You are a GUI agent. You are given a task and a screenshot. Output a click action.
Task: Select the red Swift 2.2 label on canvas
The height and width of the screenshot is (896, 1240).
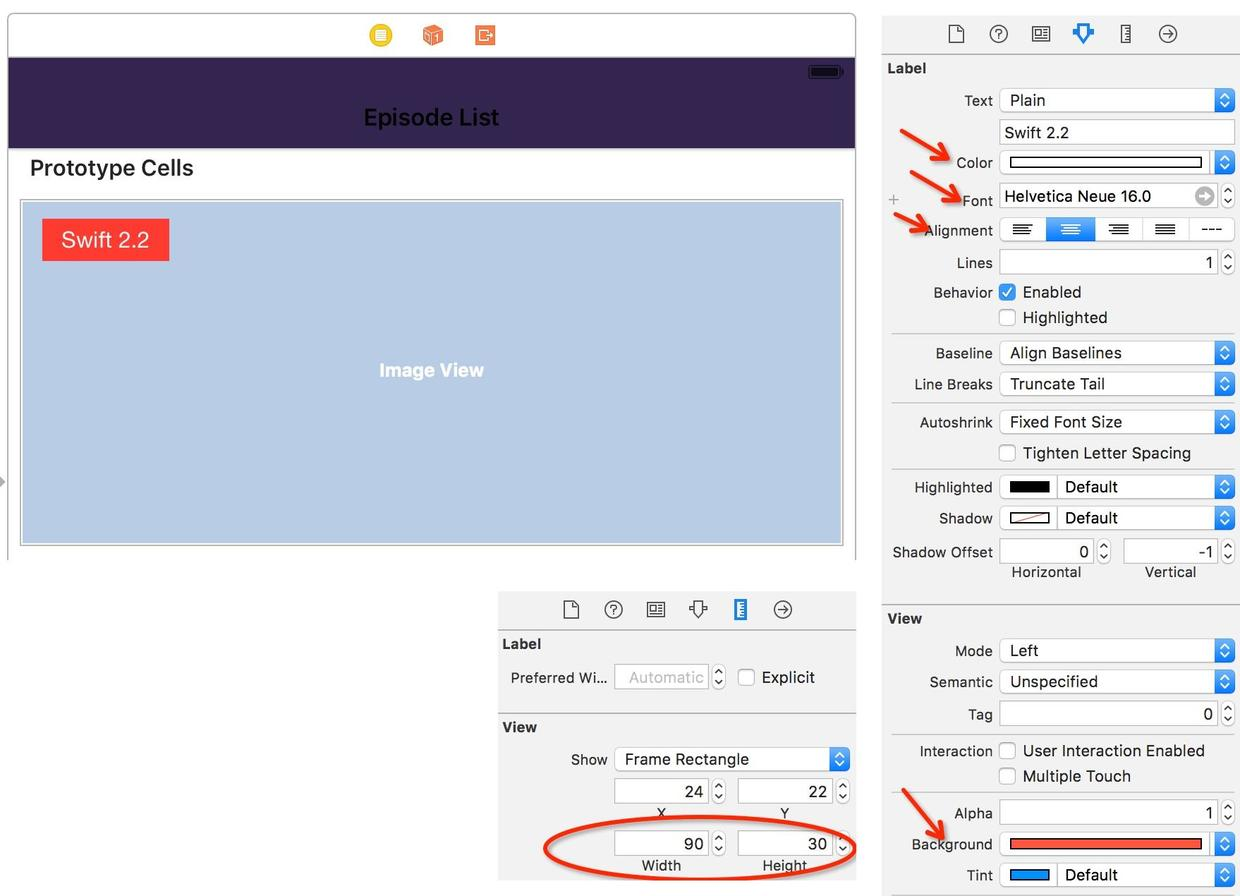tap(105, 240)
